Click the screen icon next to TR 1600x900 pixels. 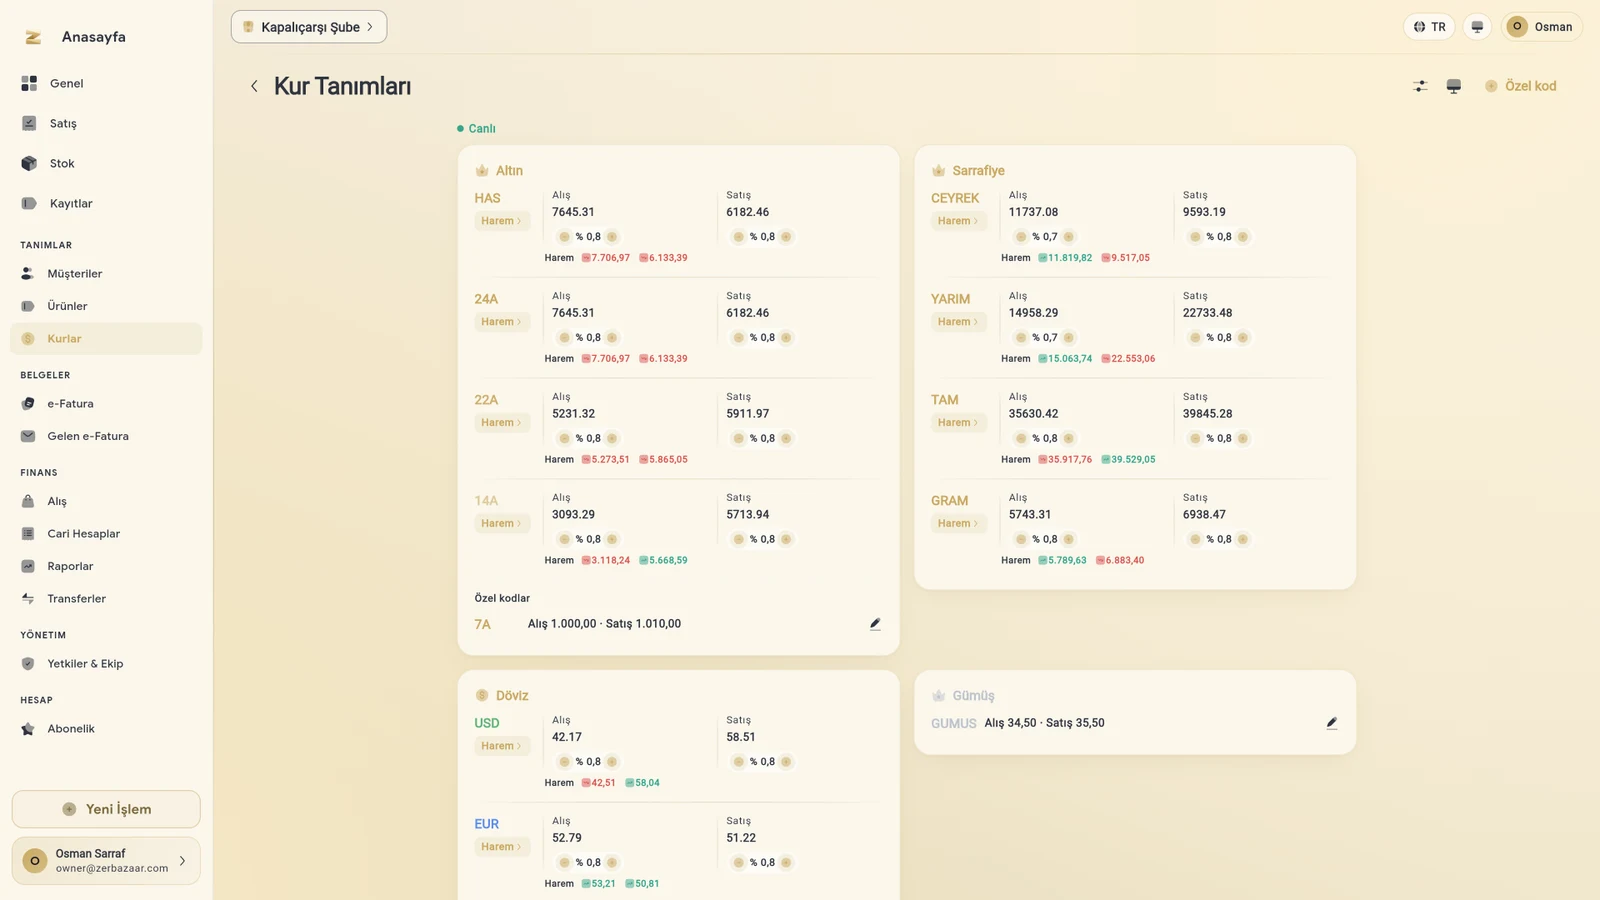coord(1477,27)
